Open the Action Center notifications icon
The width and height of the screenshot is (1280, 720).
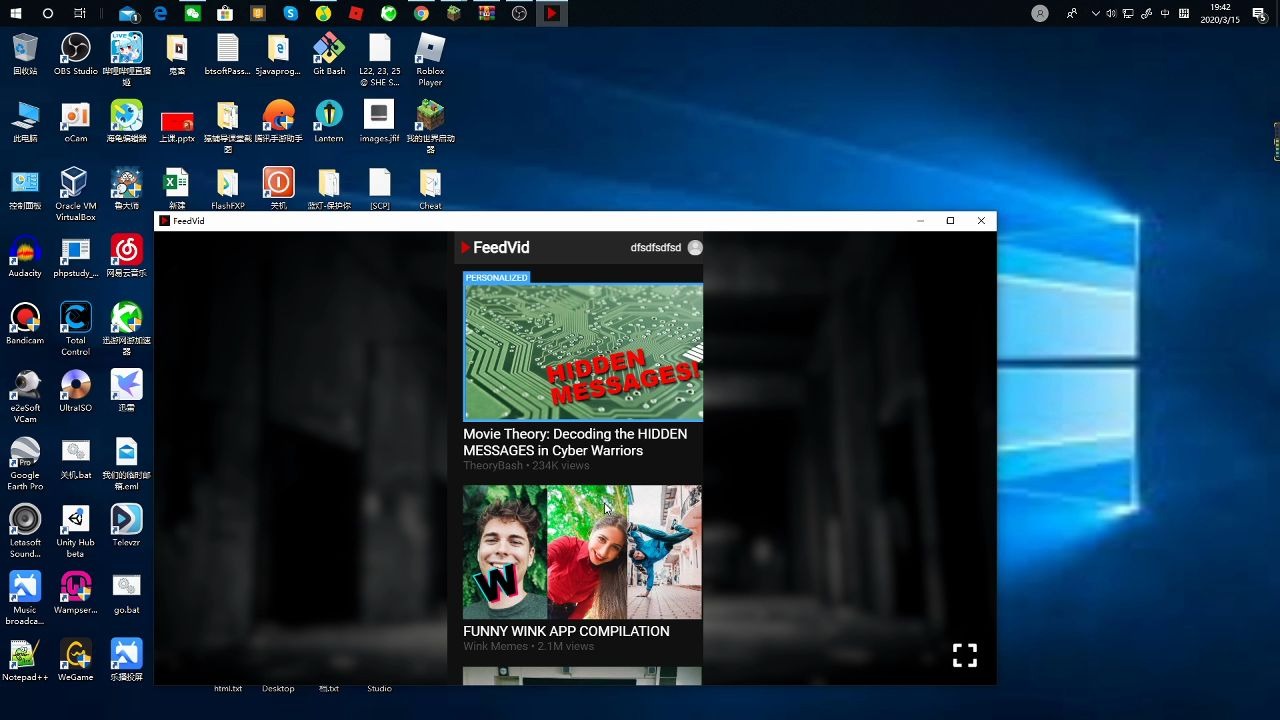(1259, 14)
